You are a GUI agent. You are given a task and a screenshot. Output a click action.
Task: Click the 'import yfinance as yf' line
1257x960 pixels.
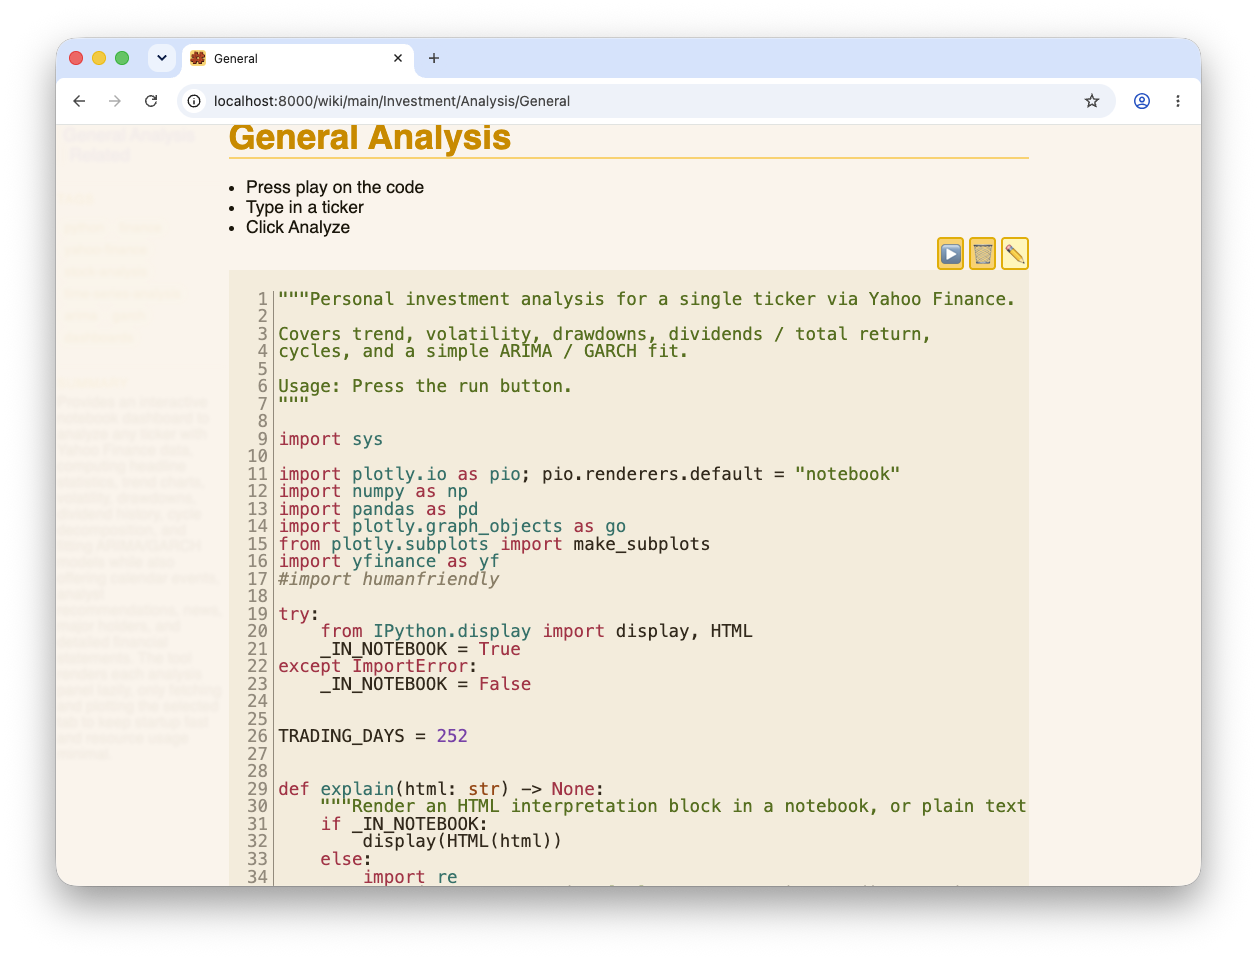pyautogui.click(x=389, y=561)
